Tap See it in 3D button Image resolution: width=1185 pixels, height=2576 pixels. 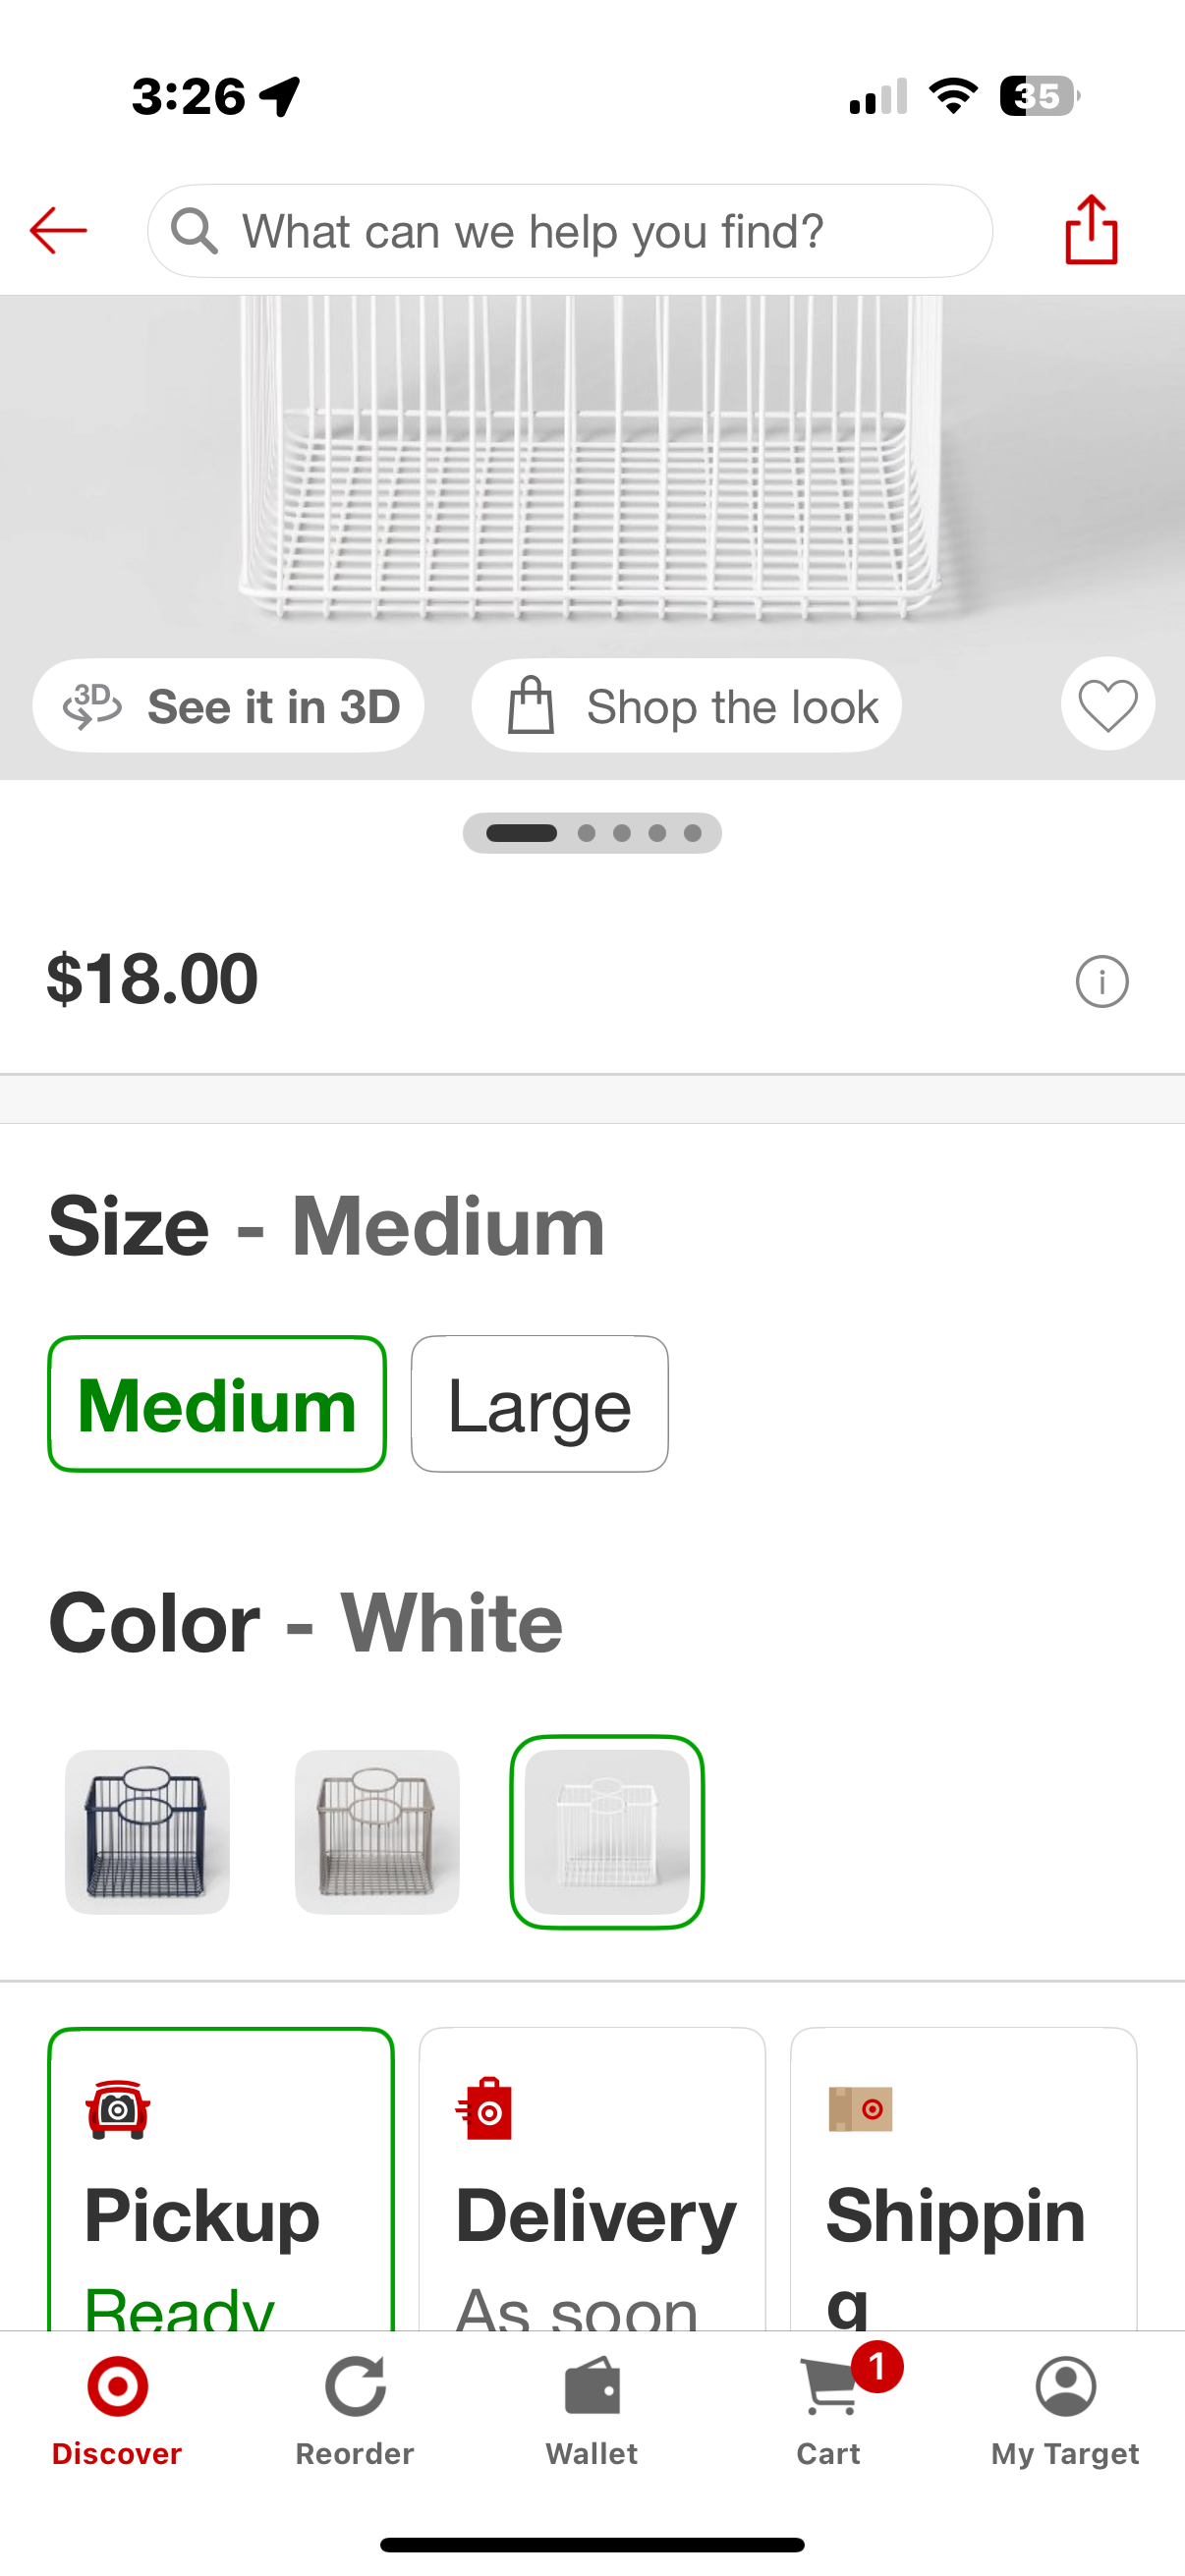pos(229,706)
